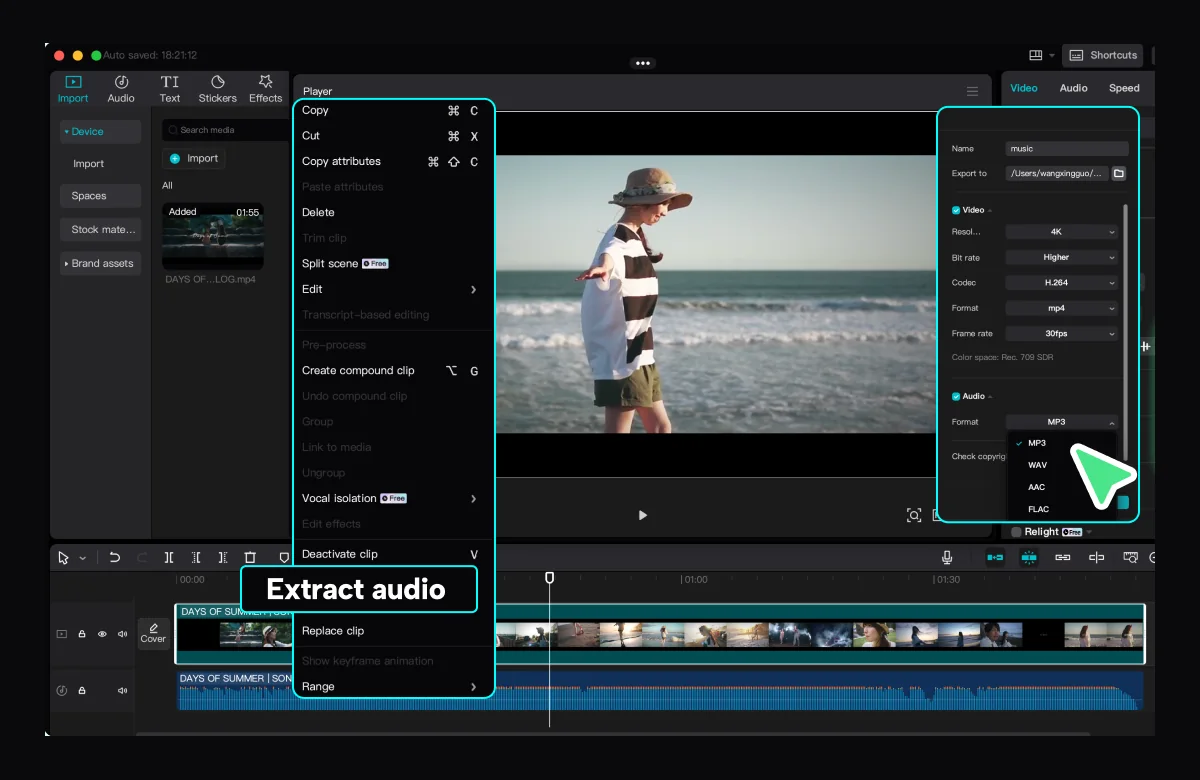
Task: Click the timeline playhead marker
Action: [549, 578]
